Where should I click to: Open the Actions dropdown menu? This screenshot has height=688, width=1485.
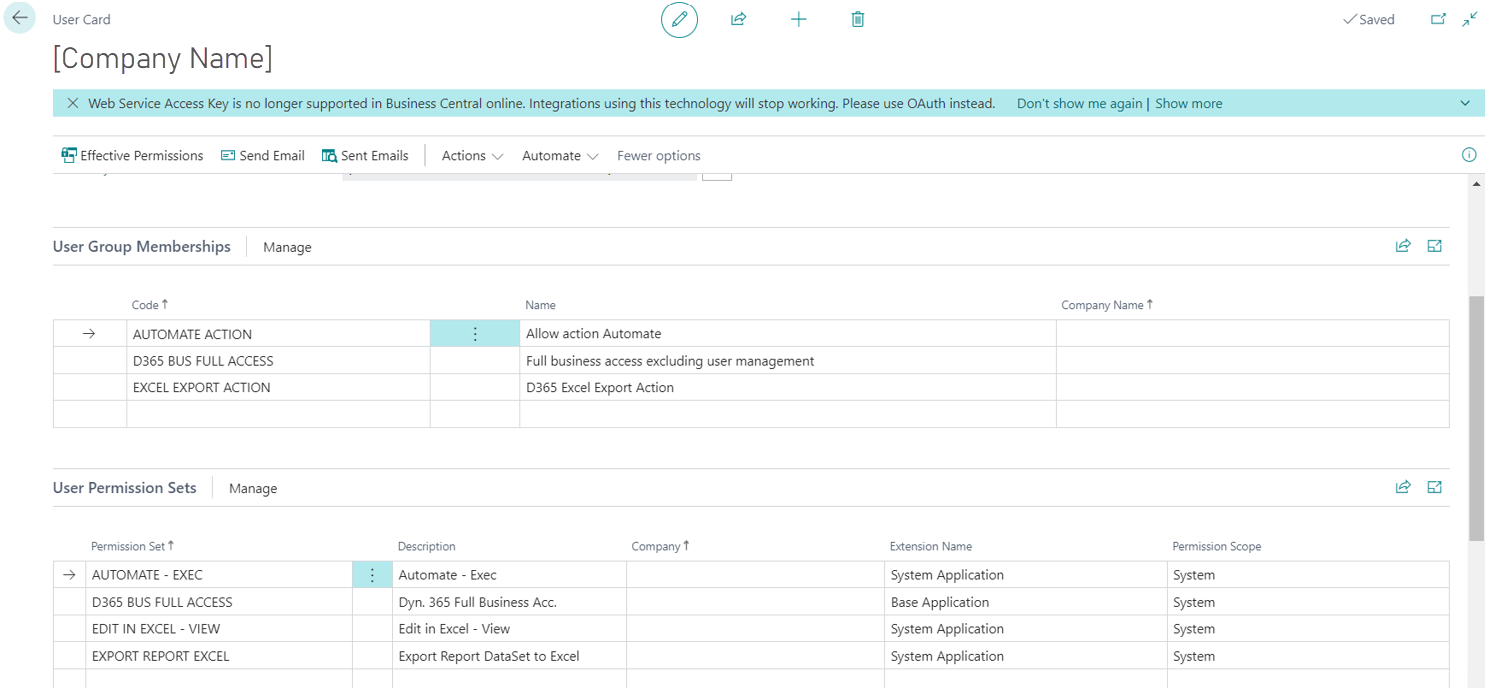472,156
